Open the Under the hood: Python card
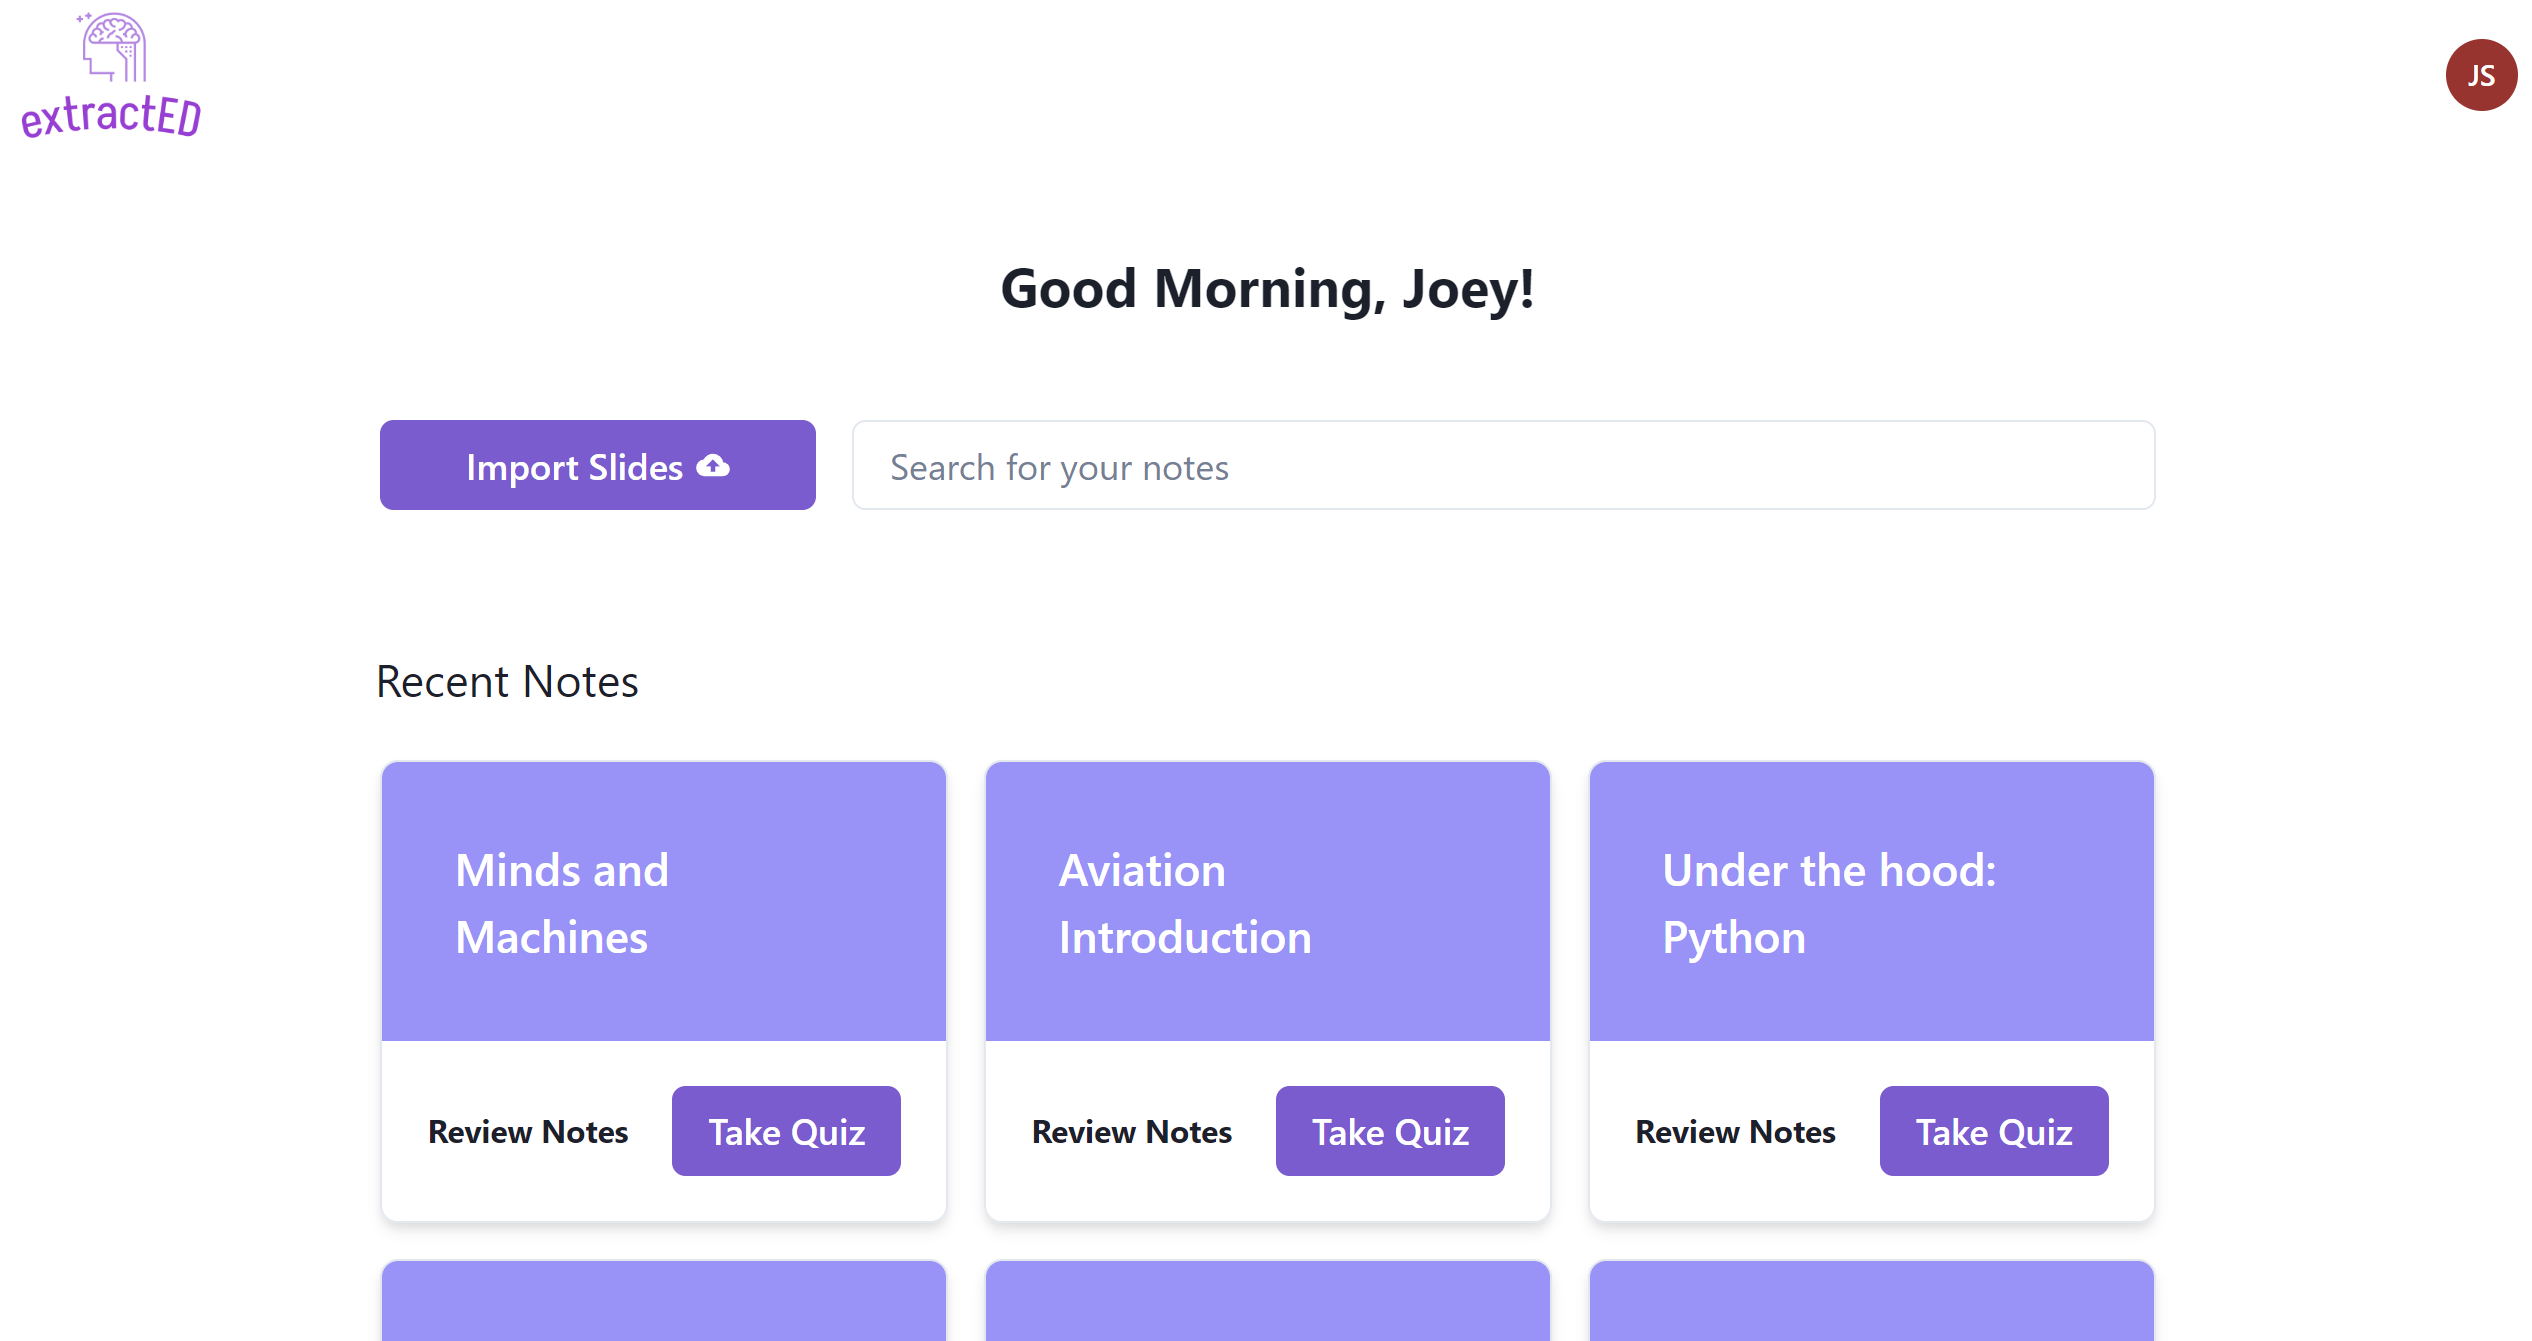2532x1341 pixels. 1872,902
